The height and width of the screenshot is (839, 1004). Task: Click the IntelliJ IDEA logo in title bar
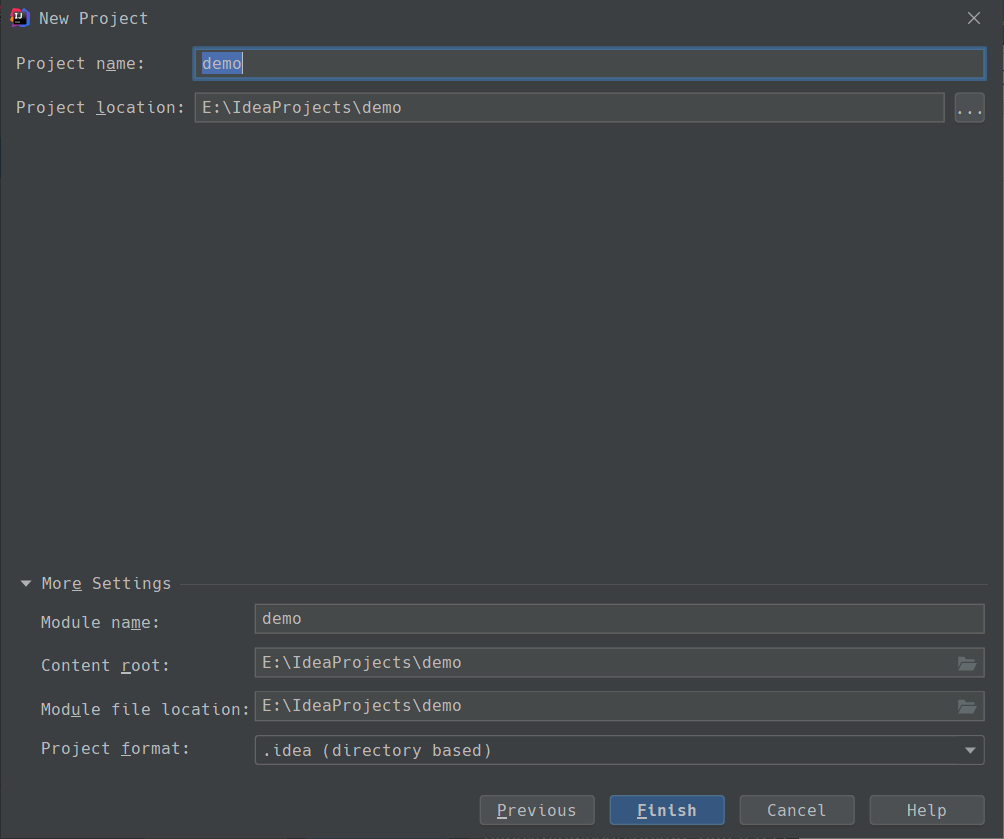(19, 18)
